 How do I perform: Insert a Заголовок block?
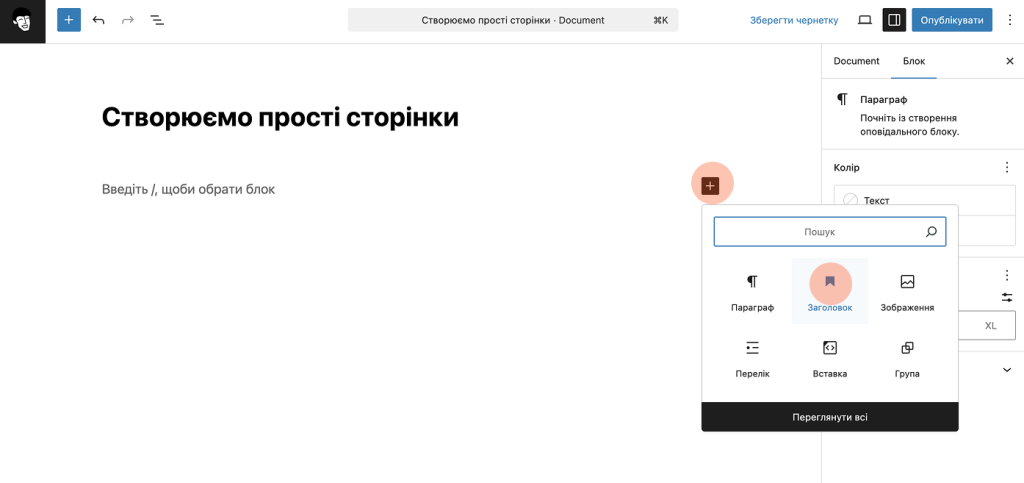[x=830, y=292]
